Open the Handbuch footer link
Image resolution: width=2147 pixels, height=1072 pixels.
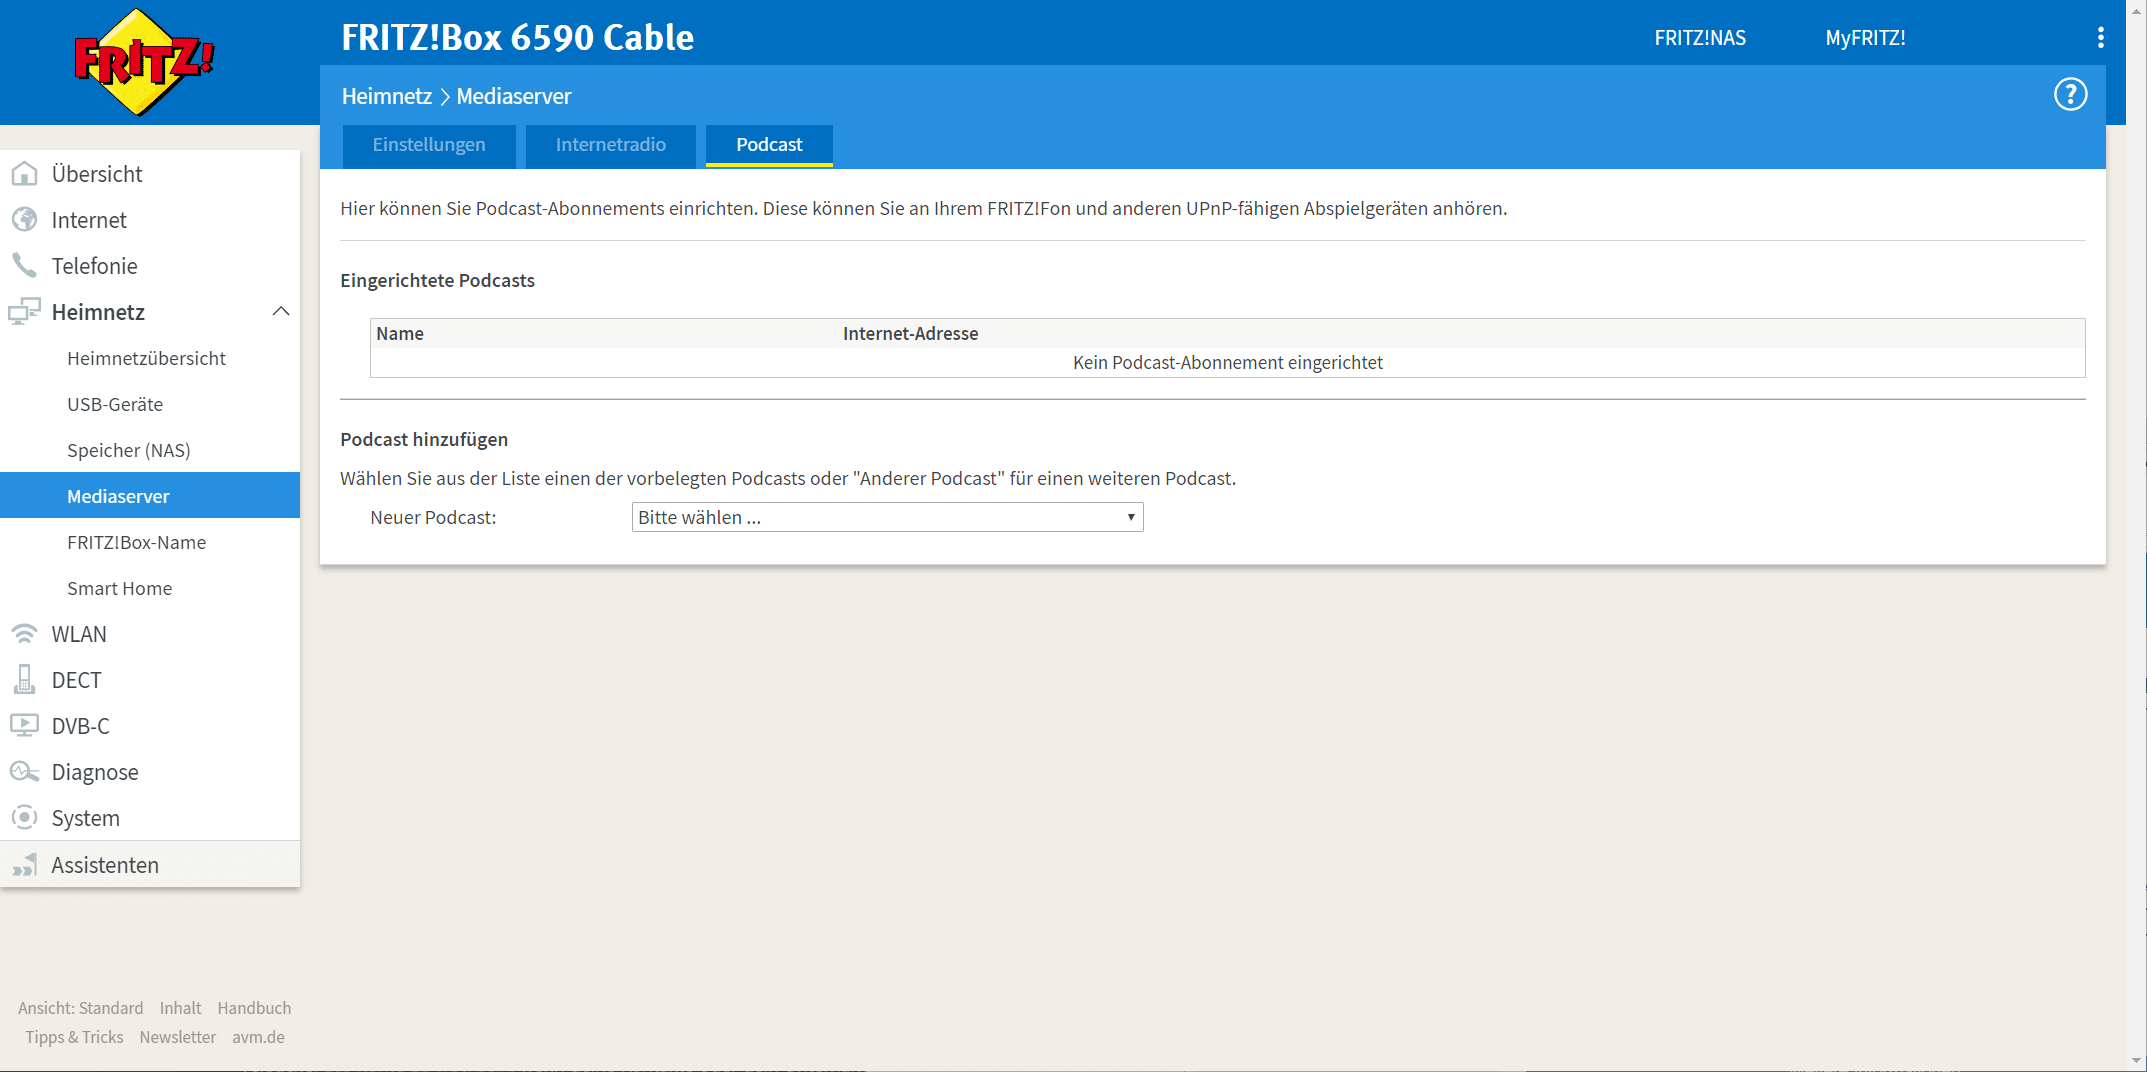(x=254, y=1008)
